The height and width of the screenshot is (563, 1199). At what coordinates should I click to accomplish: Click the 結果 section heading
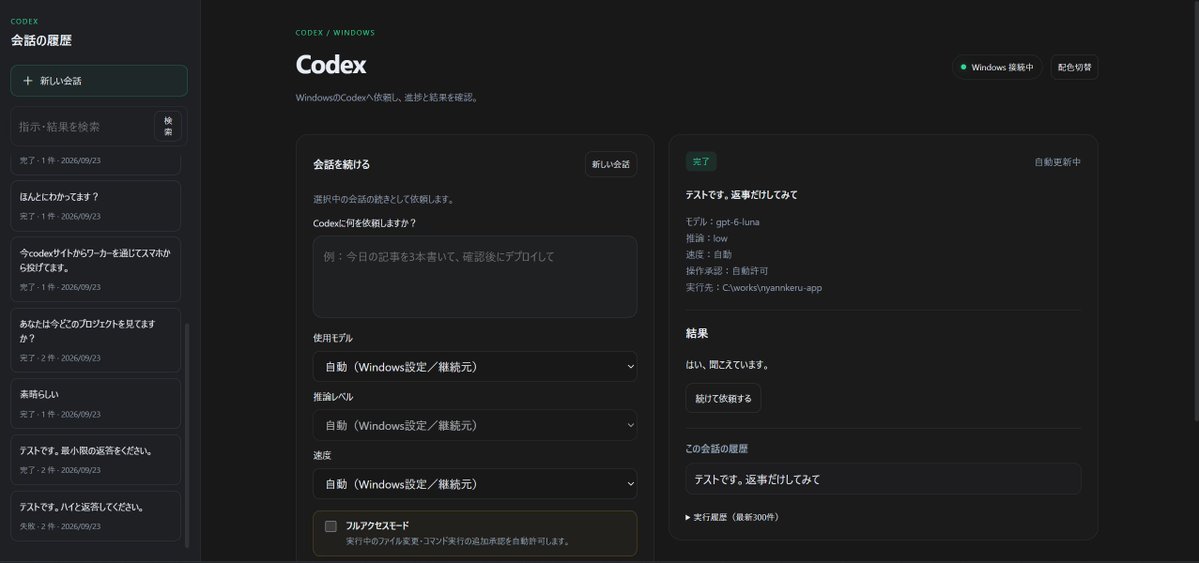coord(697,334)
